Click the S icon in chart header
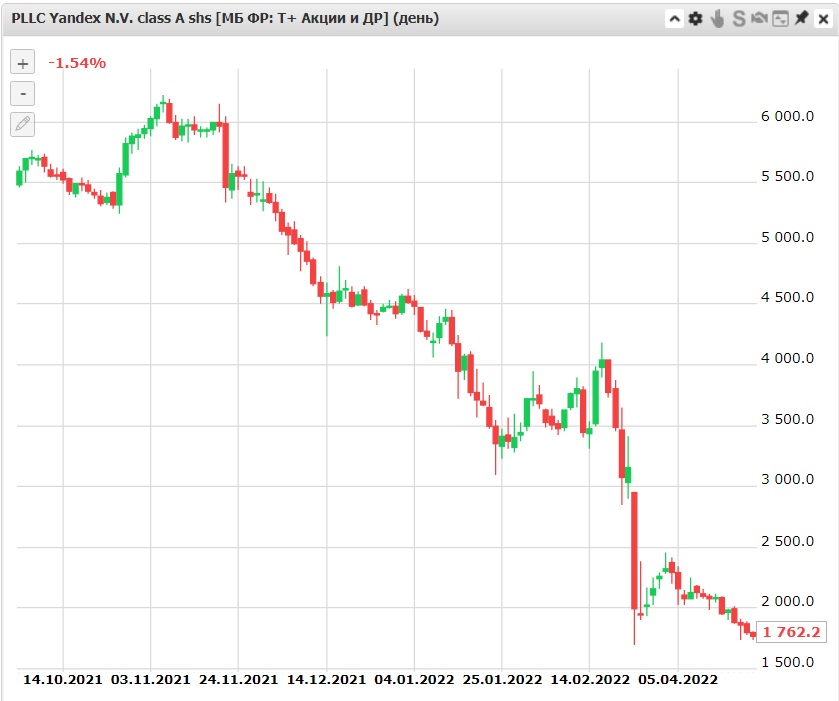The height and width of the screenshot is (701, 839). pos(739,19)
